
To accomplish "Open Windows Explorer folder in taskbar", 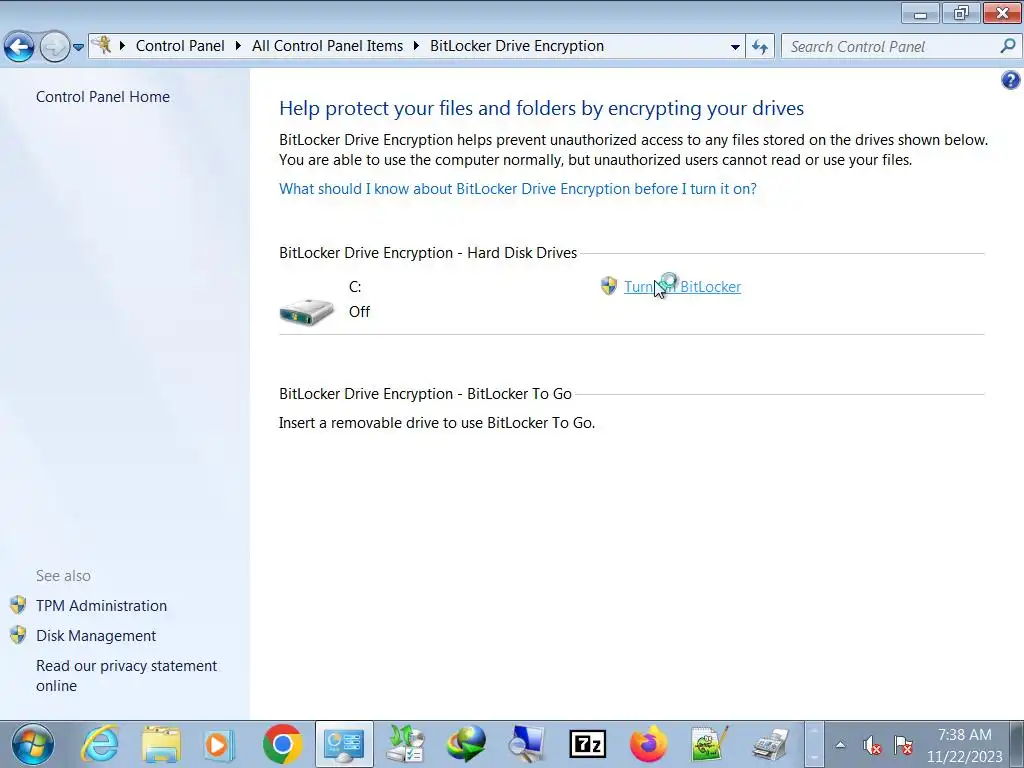I will pos(161,744).
